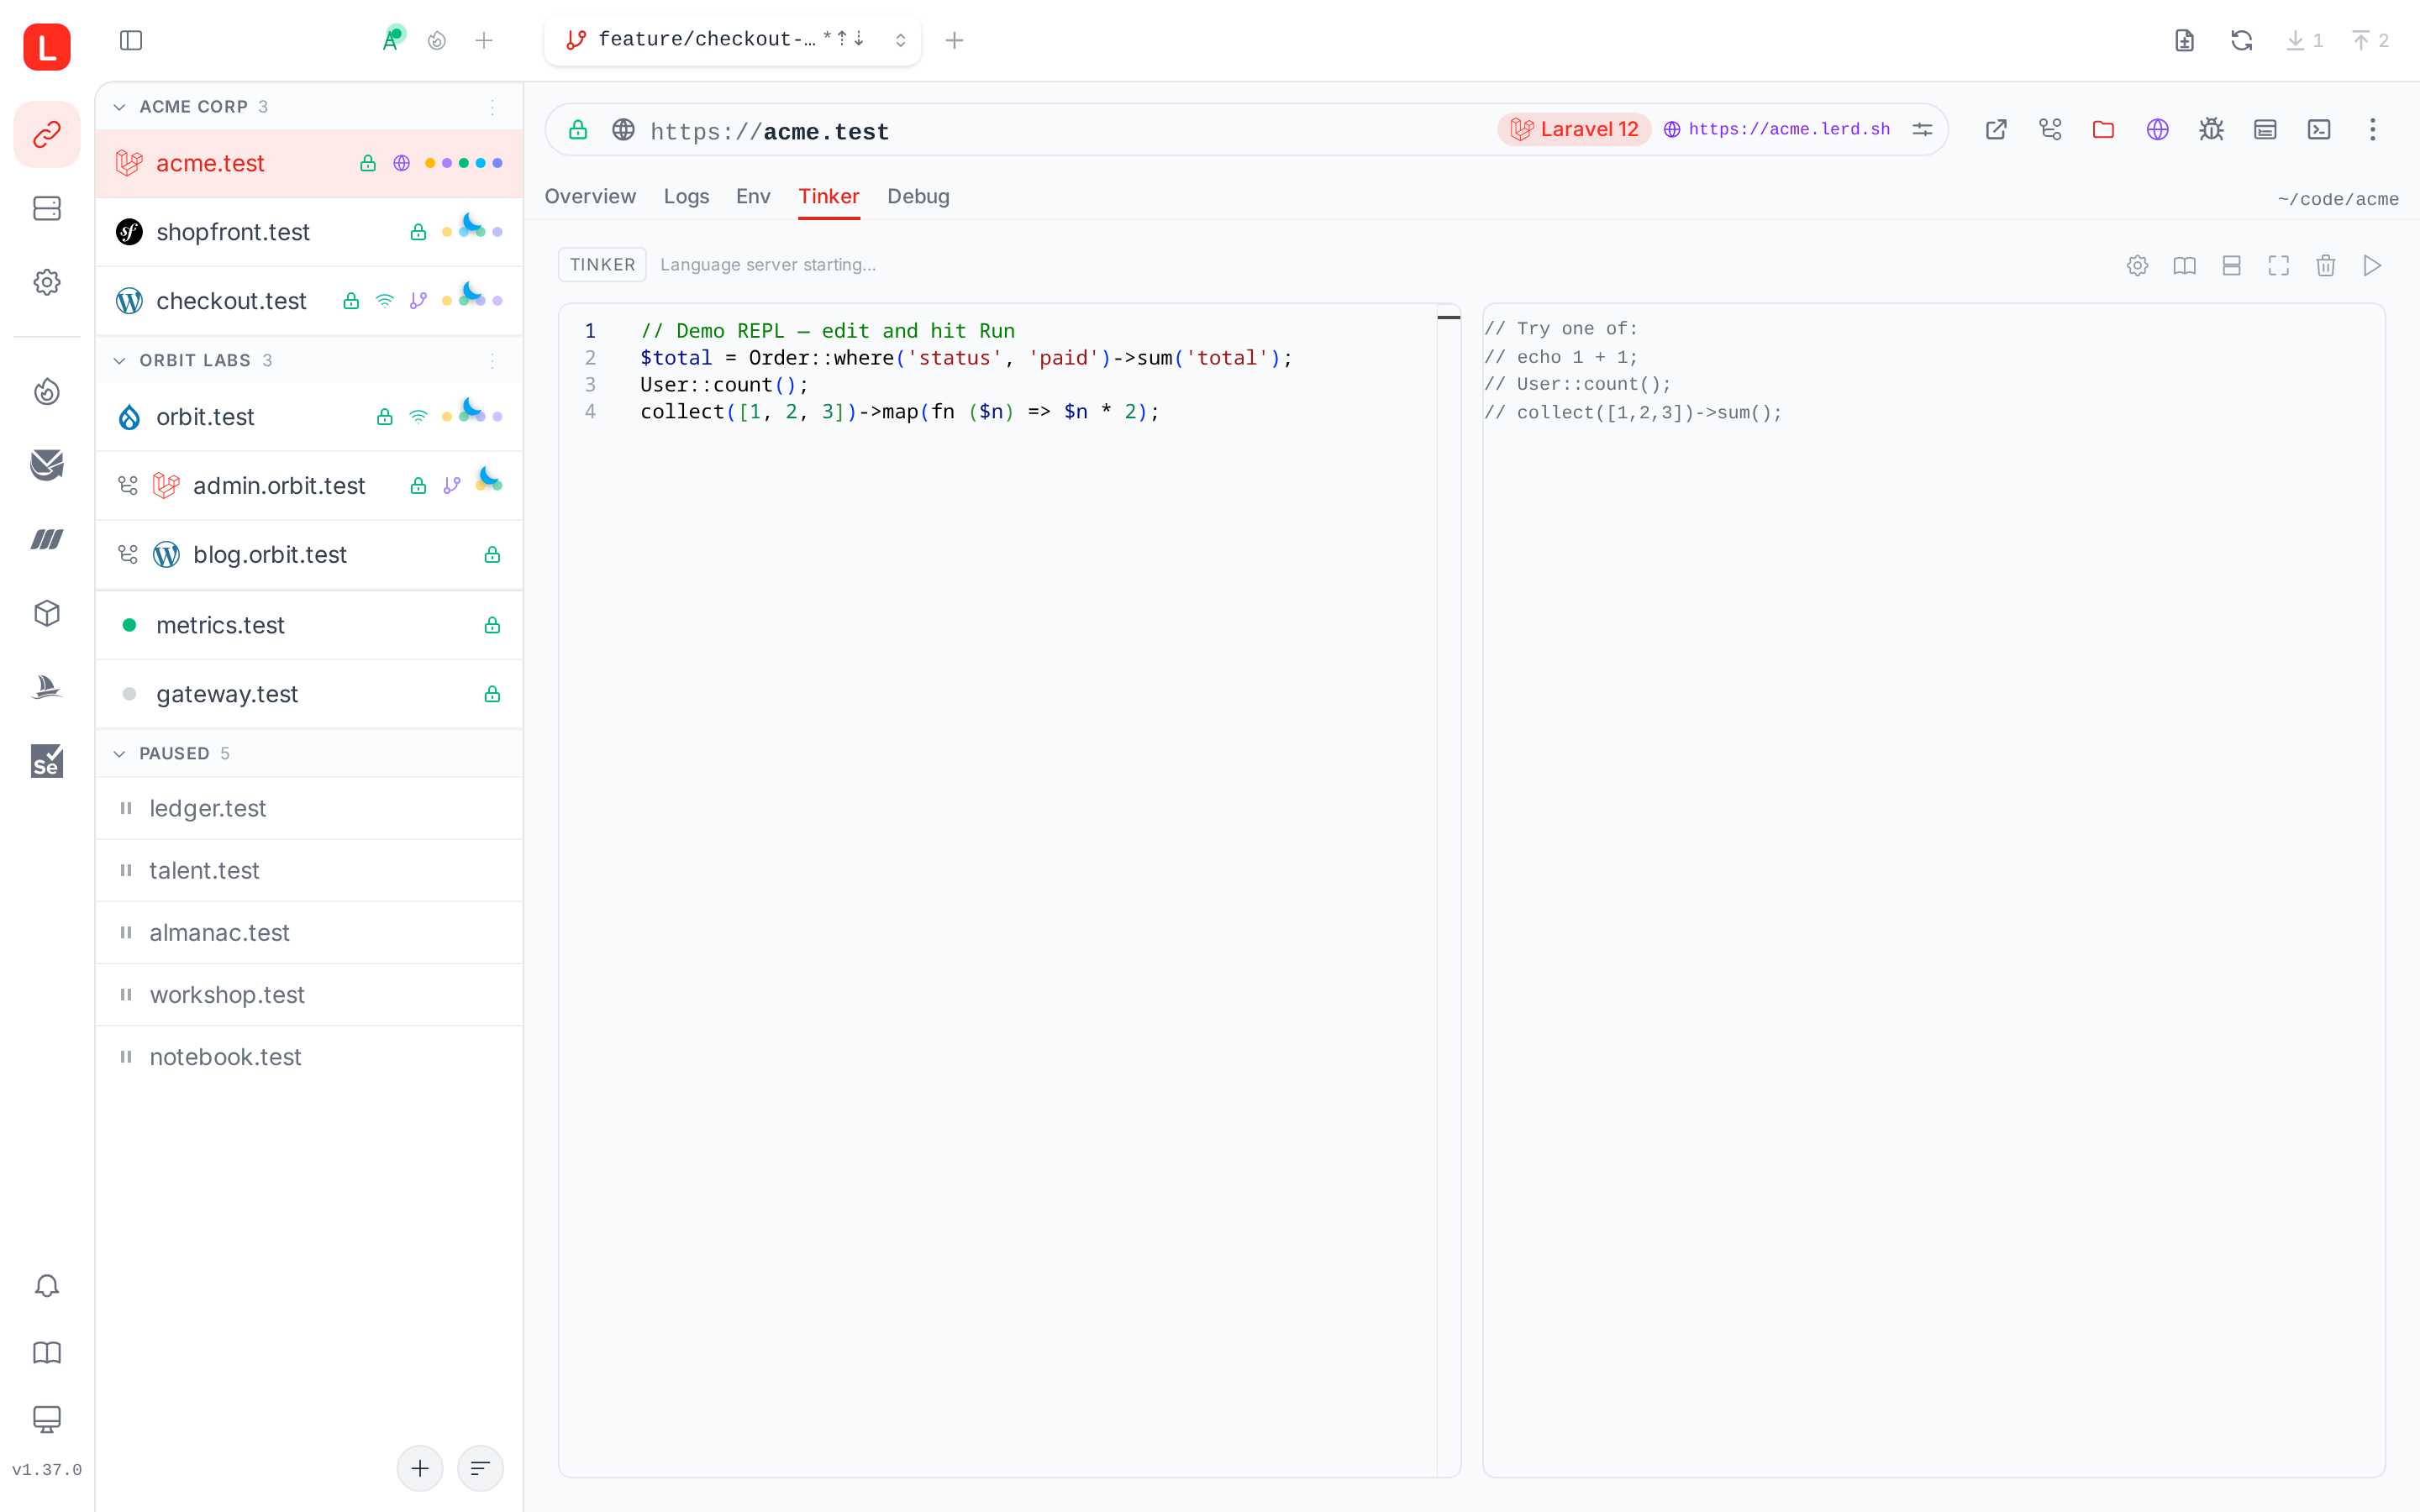Viewport: 2420px width, 1512px height.
Task: Open domain settings sliders icon
Action: click(x=1922, y=129)
